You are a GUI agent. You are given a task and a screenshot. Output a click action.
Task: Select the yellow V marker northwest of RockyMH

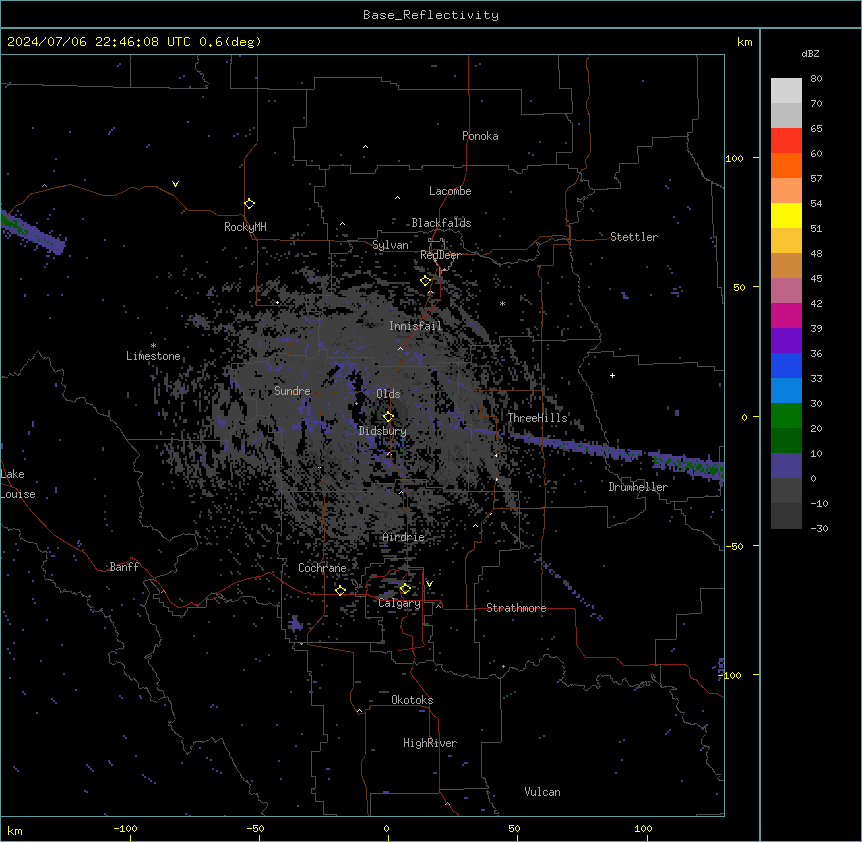point(175,184)
